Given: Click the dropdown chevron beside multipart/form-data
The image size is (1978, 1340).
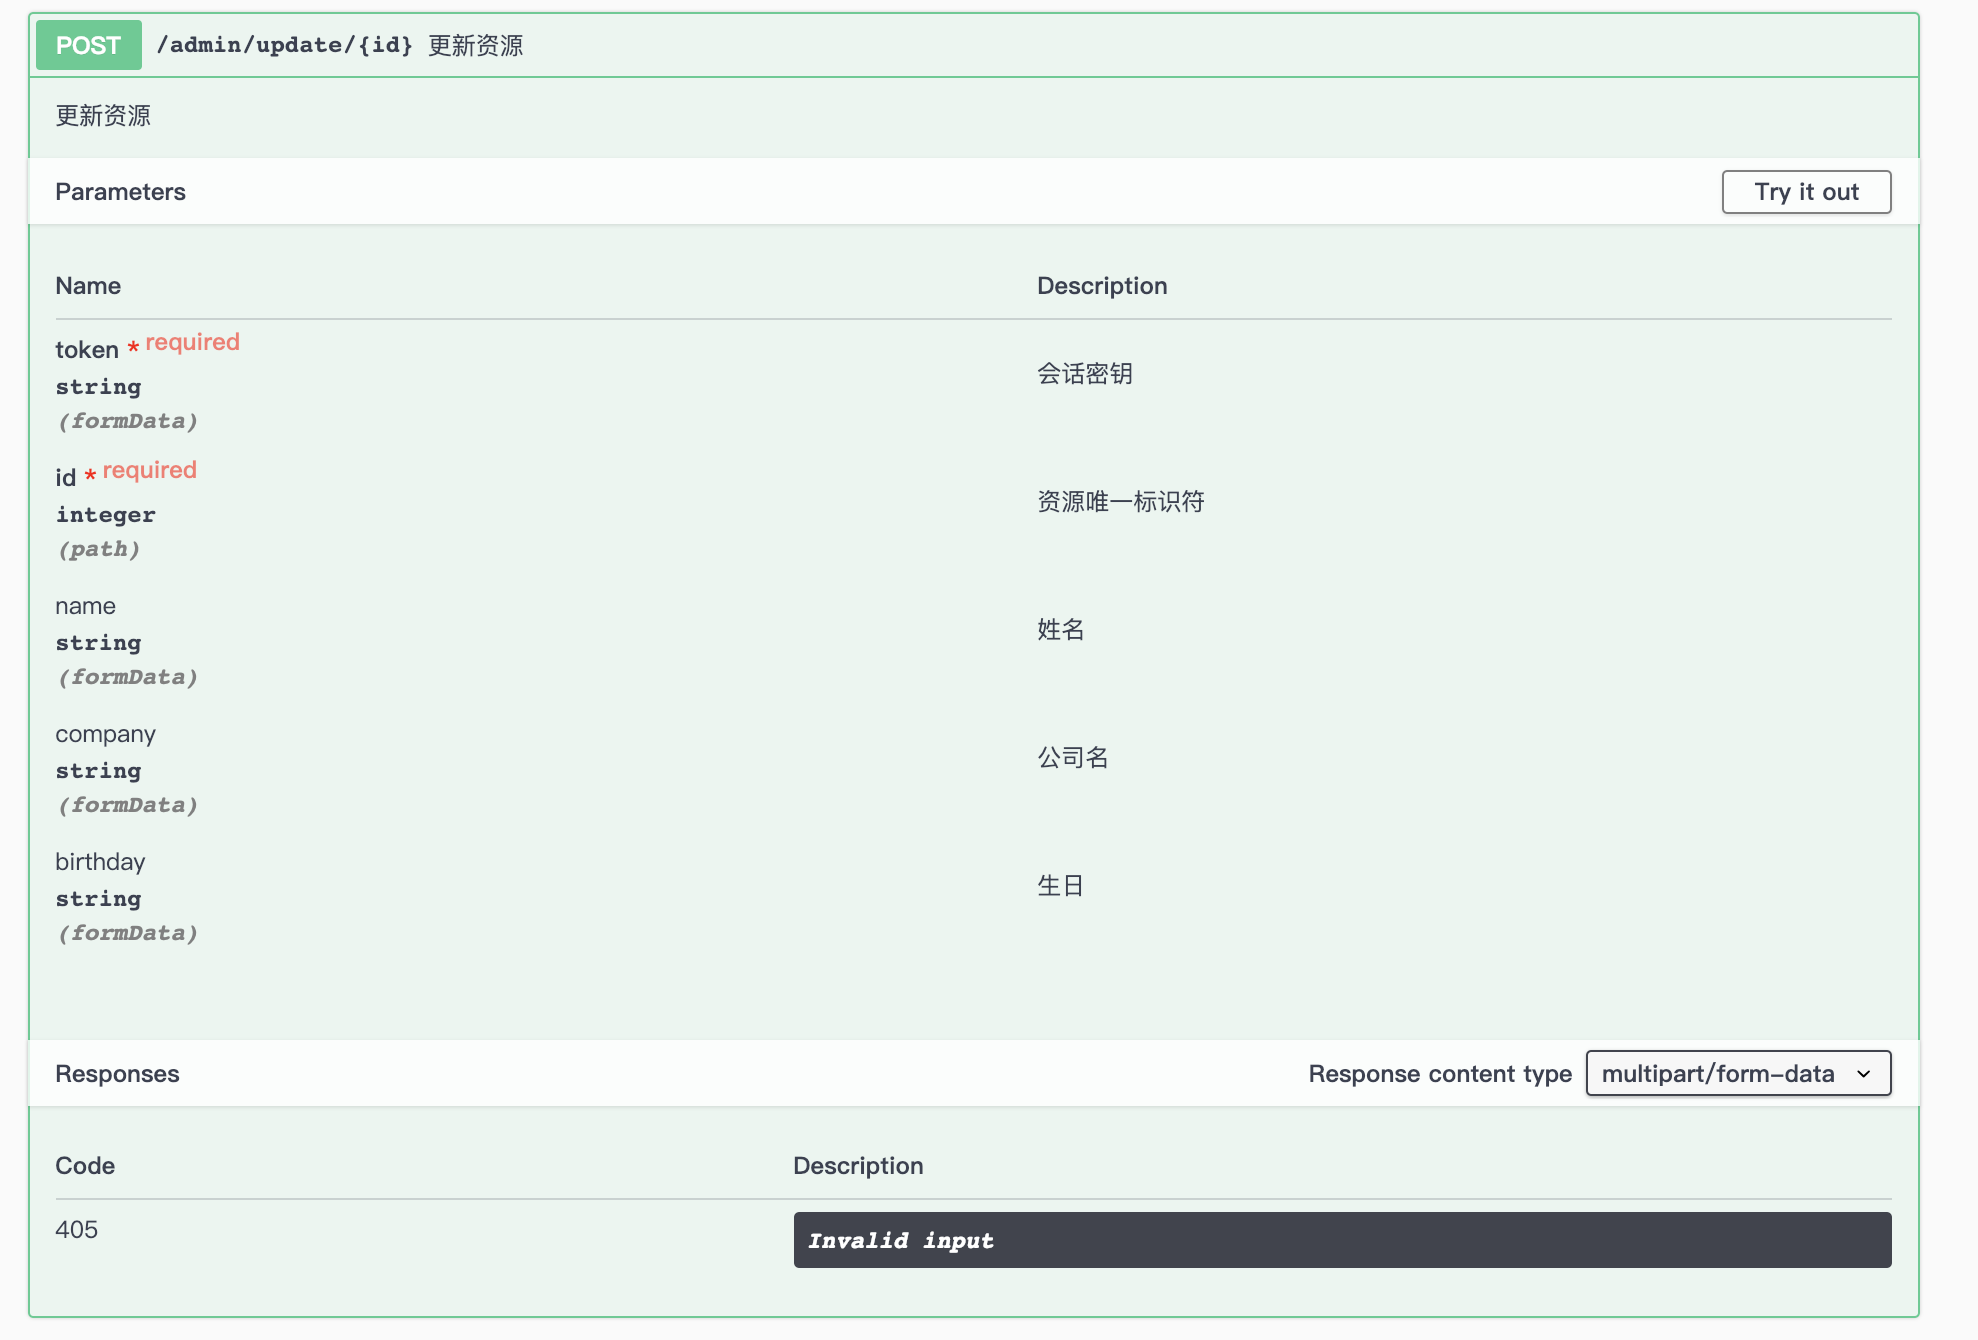Looking at the screenshot, I should [x=1864, y=1074].
